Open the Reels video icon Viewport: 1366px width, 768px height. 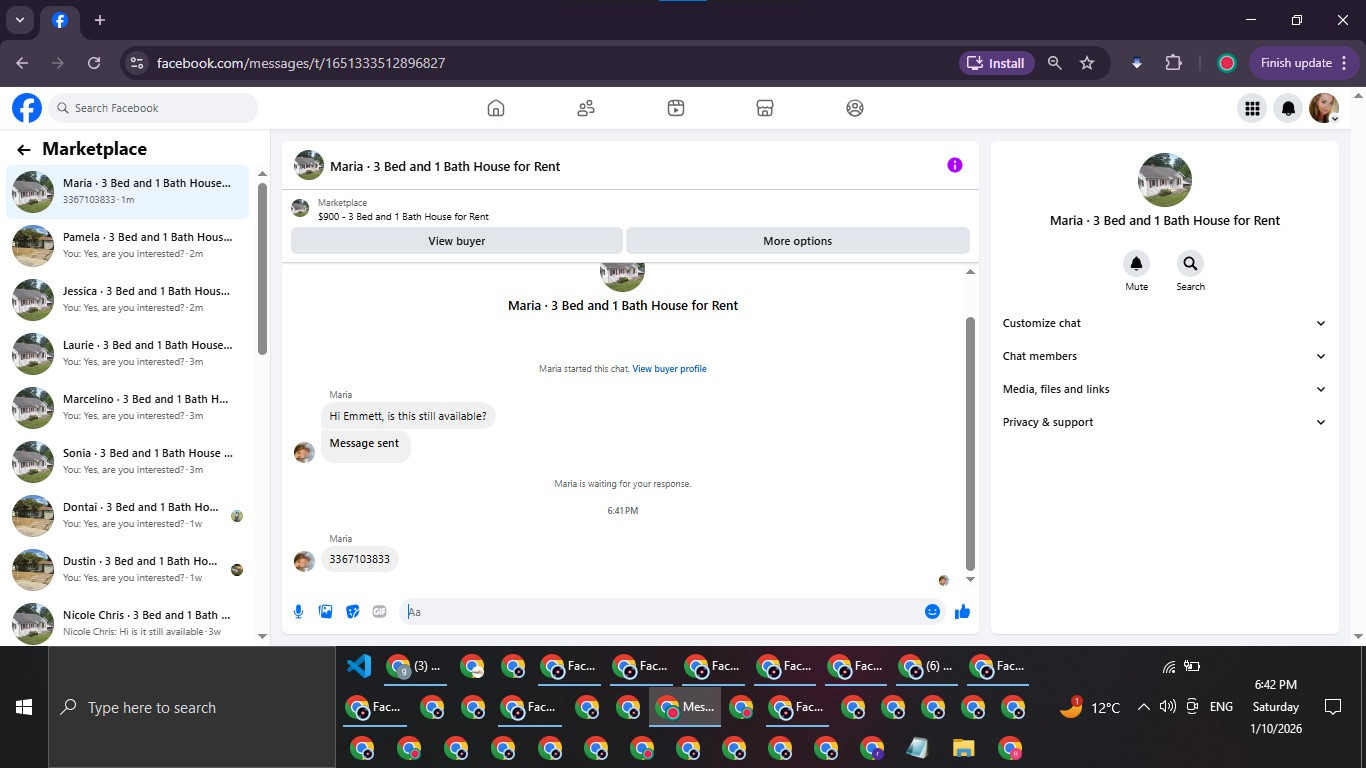tap(676, 108)
